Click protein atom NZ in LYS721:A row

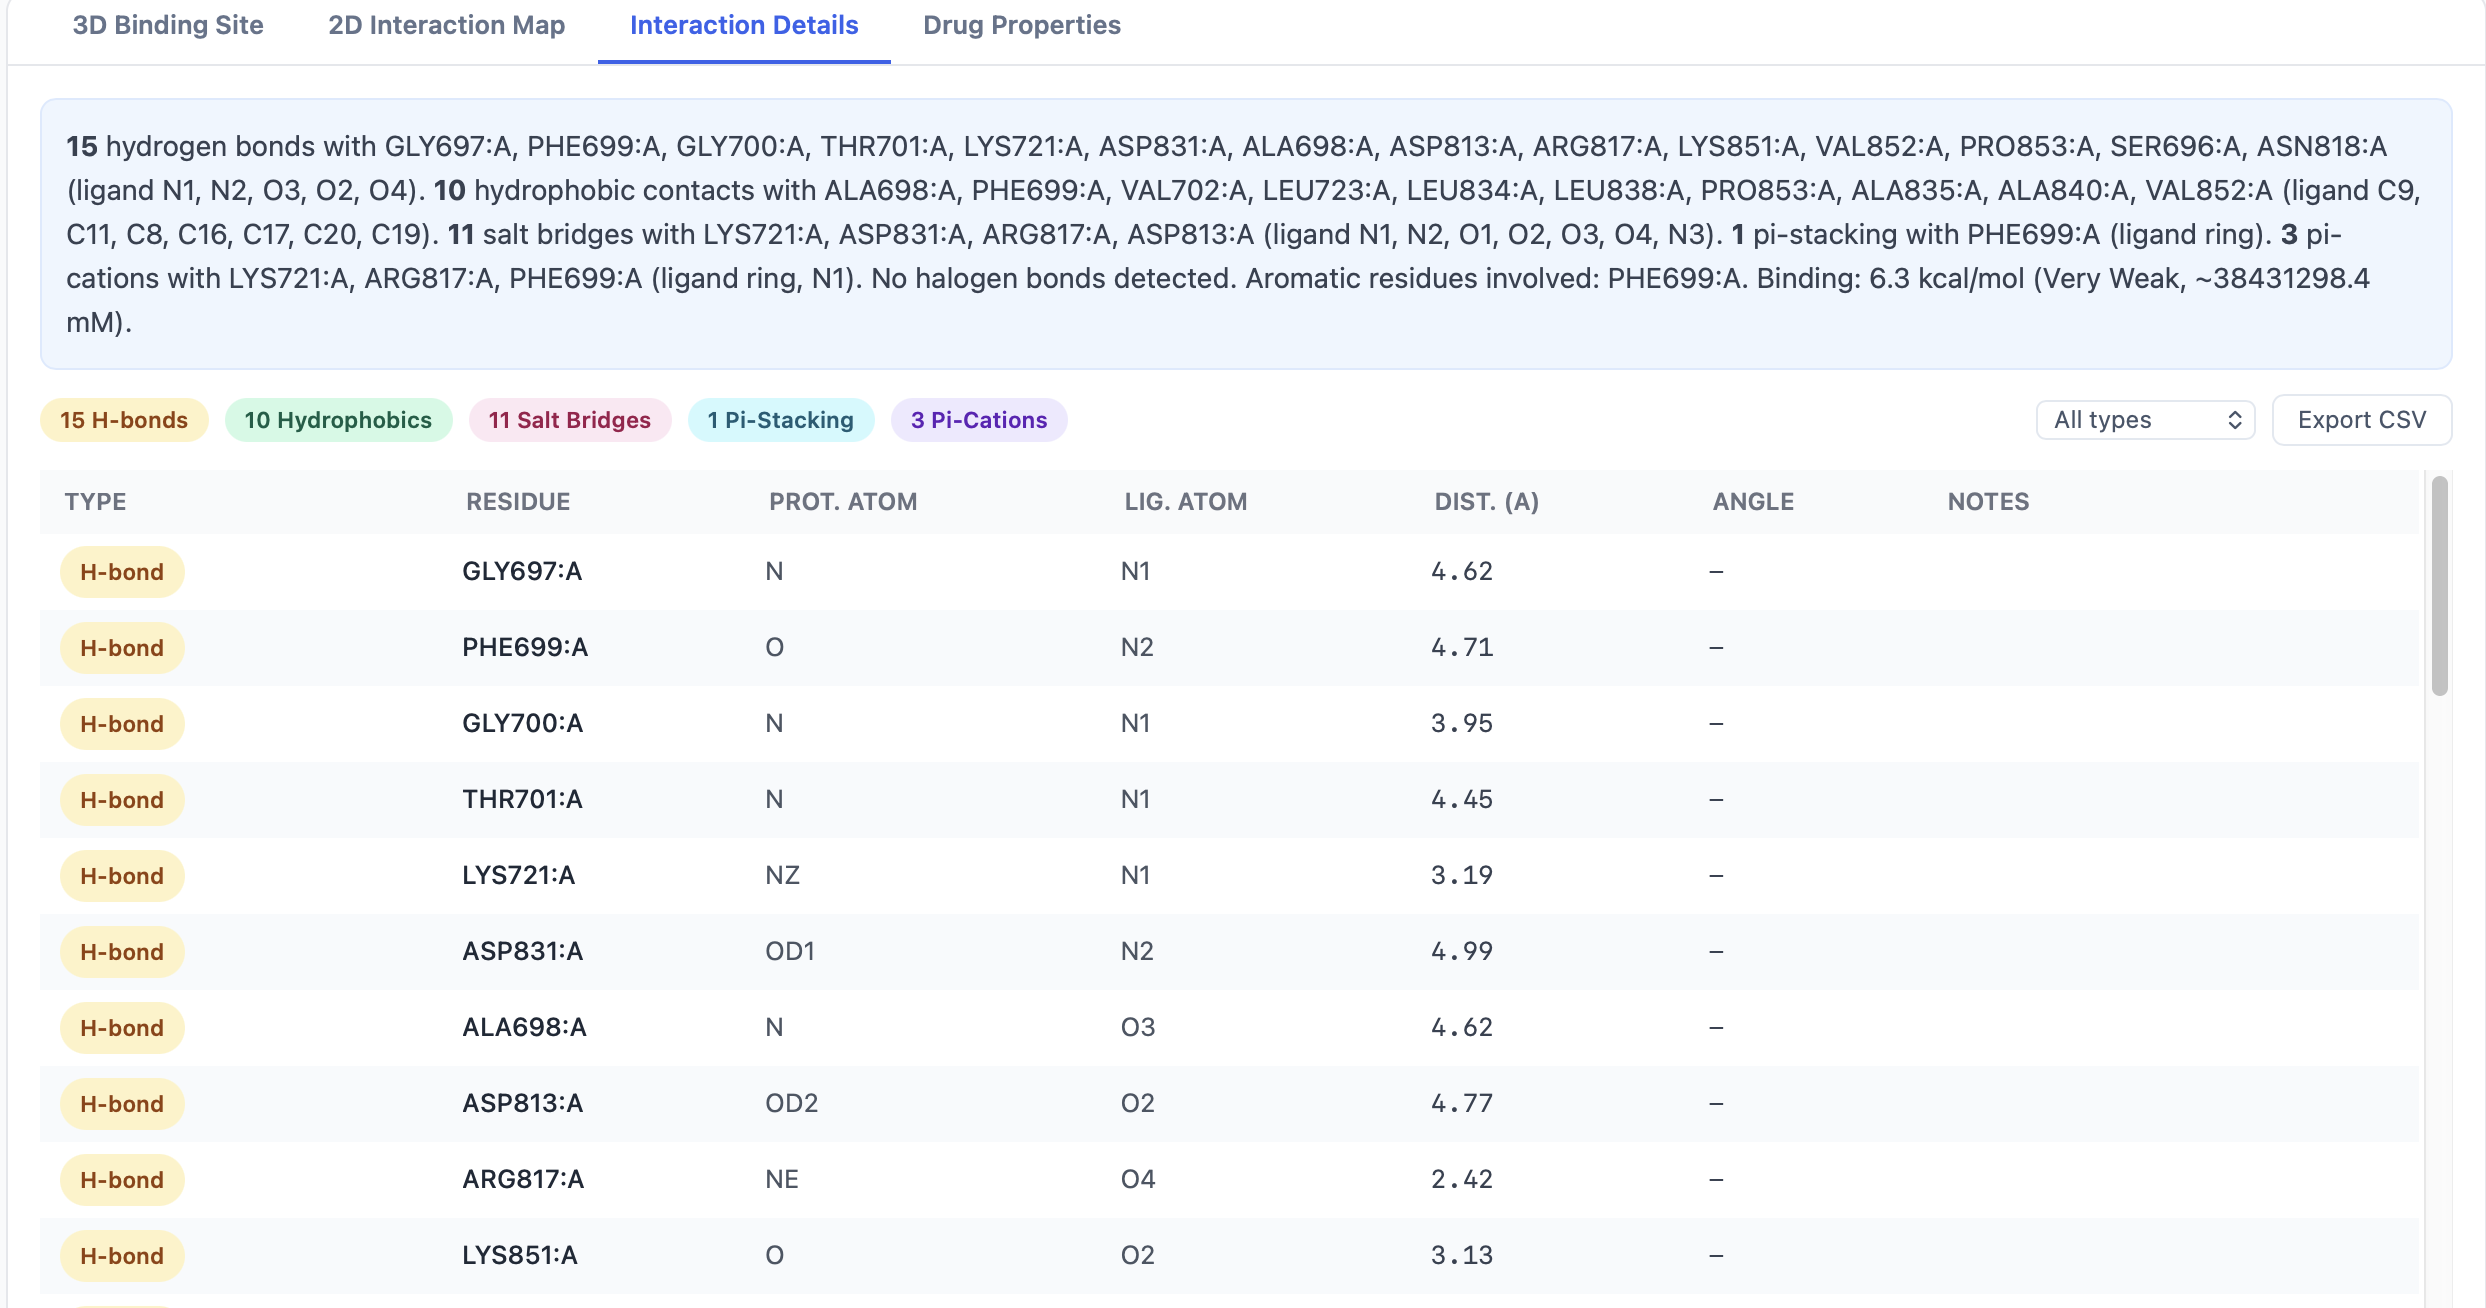pos(782,876)
